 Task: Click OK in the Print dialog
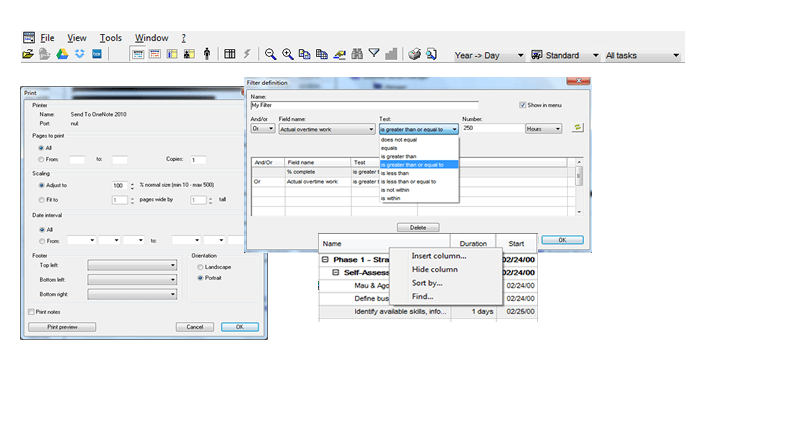(x=240, y=327)
